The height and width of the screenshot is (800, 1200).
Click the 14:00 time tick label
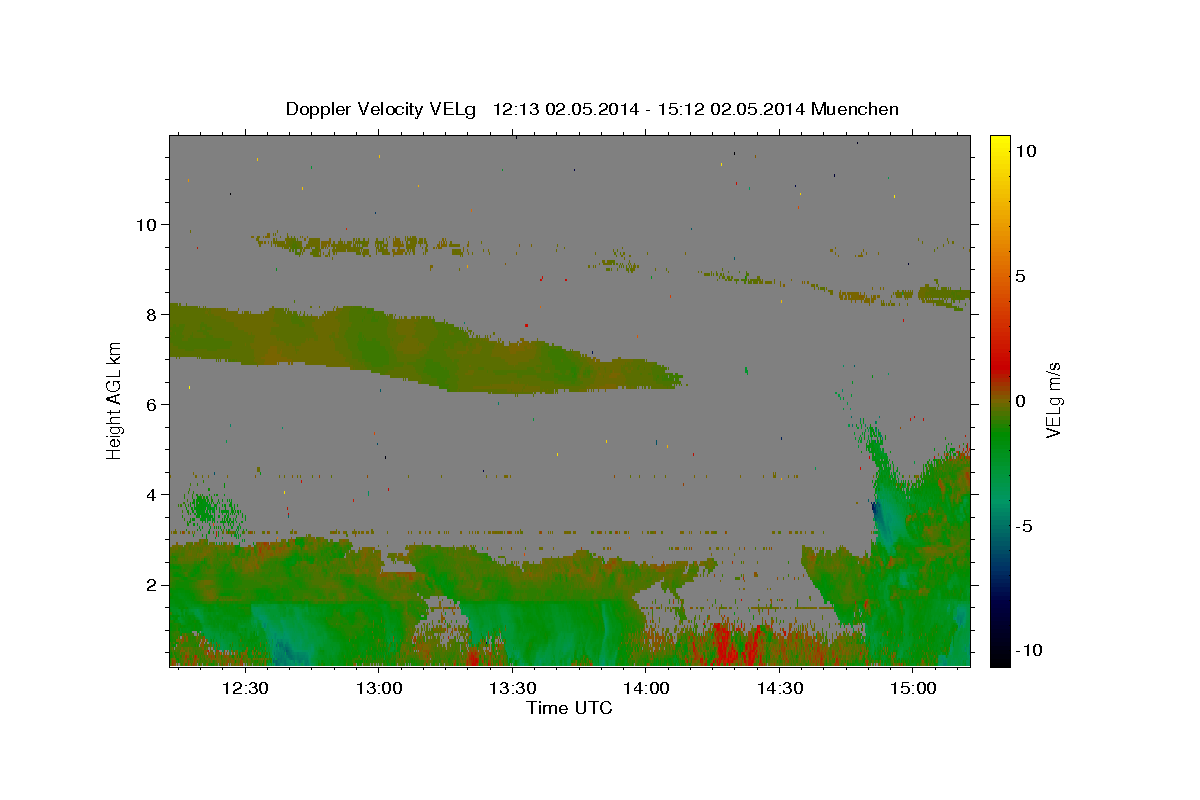(x=646, y=688)
